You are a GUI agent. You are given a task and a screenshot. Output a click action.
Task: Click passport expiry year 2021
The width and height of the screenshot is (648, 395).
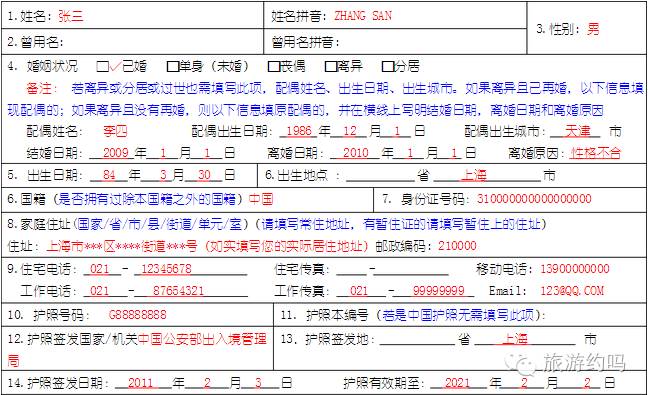[x=457, y=383]
